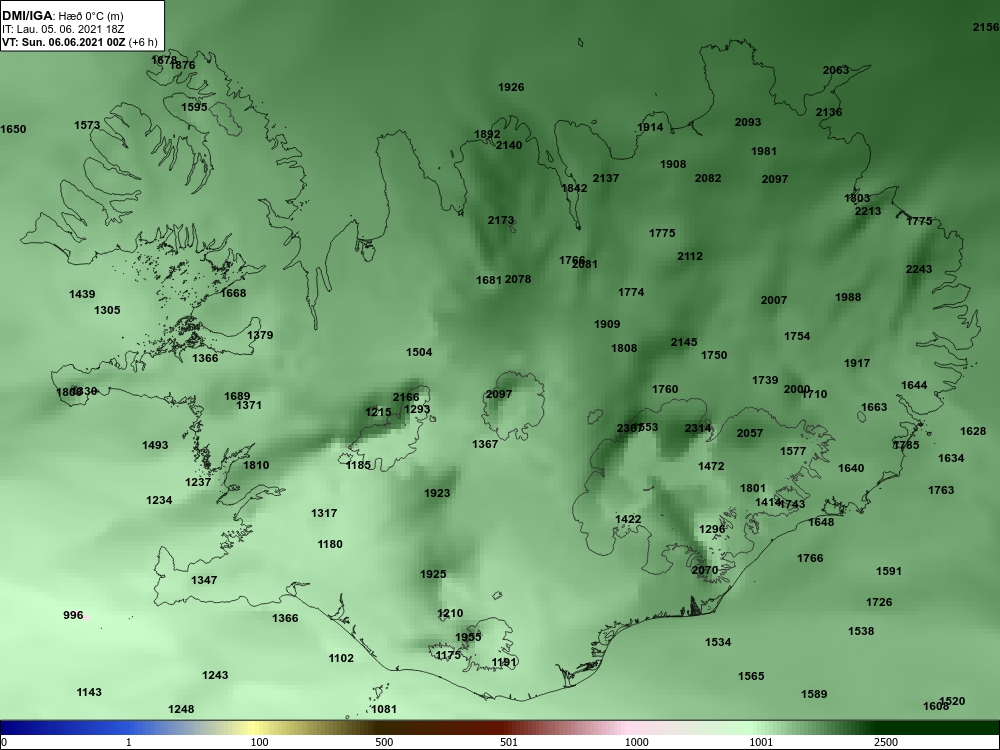This screenshot has width=1000, height=750.
Task: Click the value 1102 on the map
Action: pyautogui.click(x=341, y=658)
